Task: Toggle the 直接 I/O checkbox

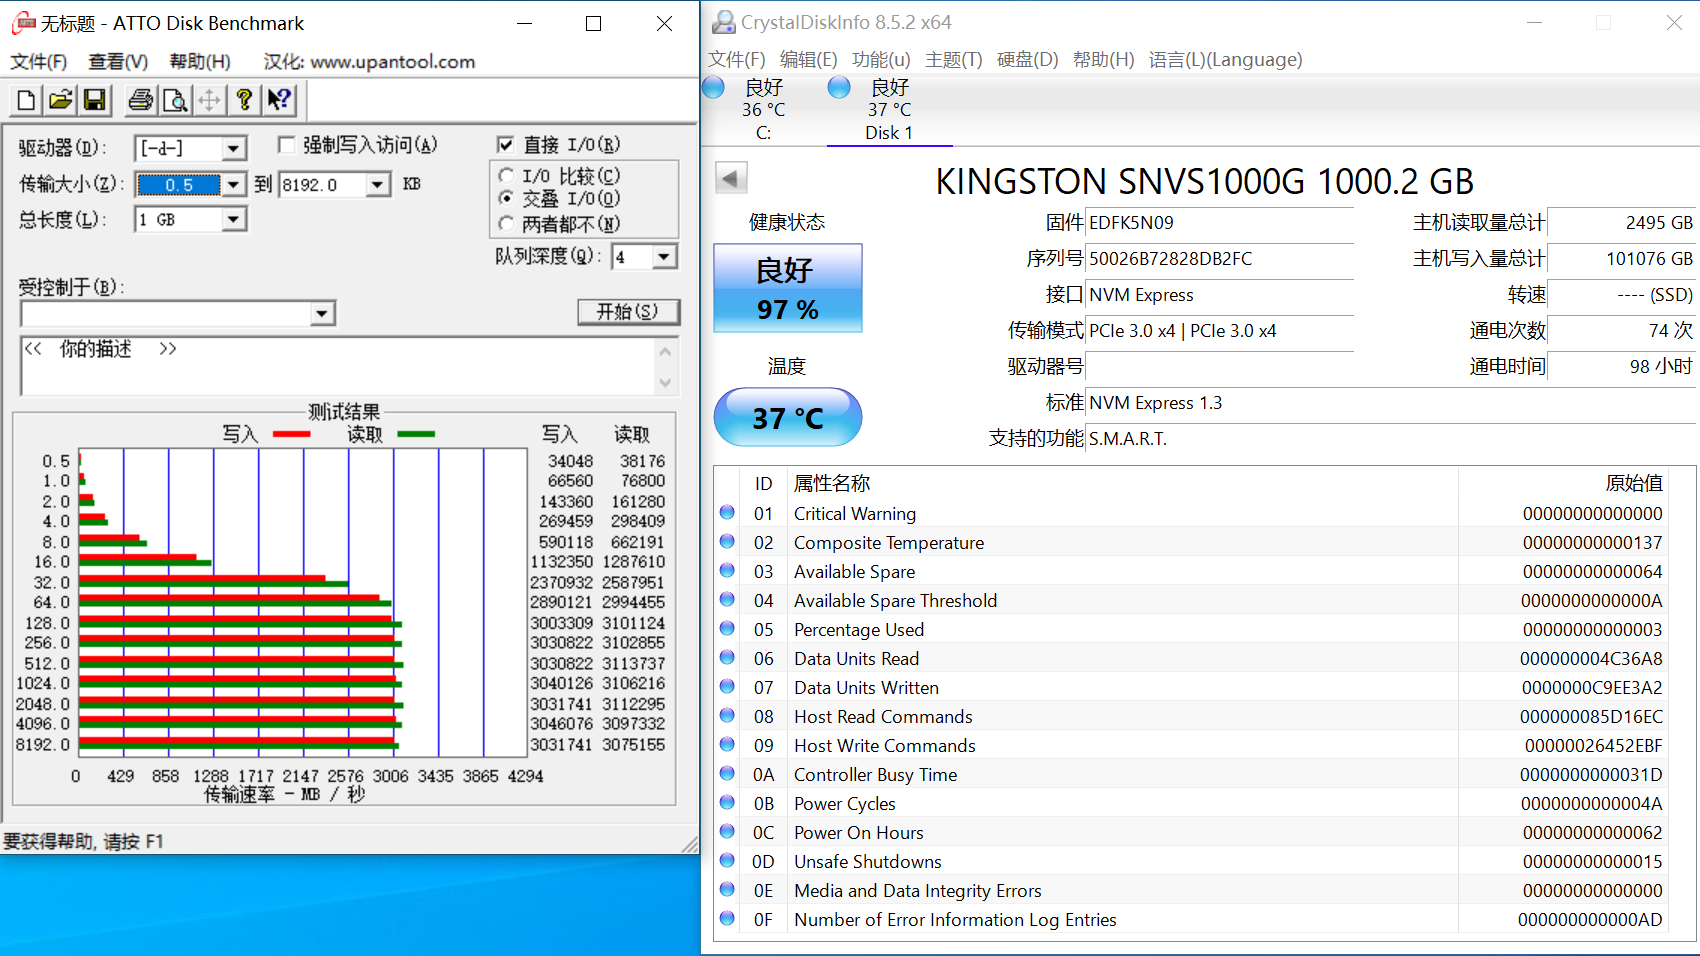Action: (x=505, y=145)
